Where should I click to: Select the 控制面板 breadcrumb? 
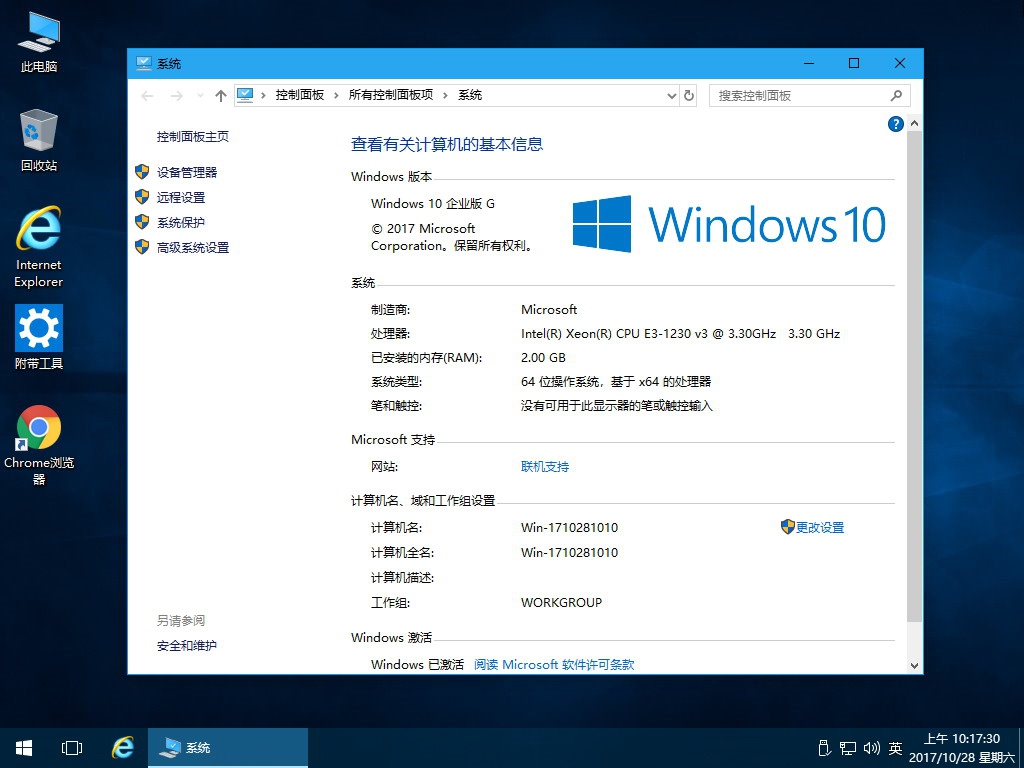[x=300, y=95]
